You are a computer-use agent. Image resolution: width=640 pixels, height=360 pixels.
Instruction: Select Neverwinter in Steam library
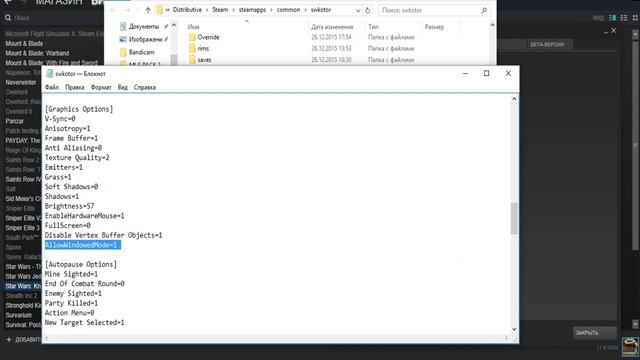coord(21,82)
